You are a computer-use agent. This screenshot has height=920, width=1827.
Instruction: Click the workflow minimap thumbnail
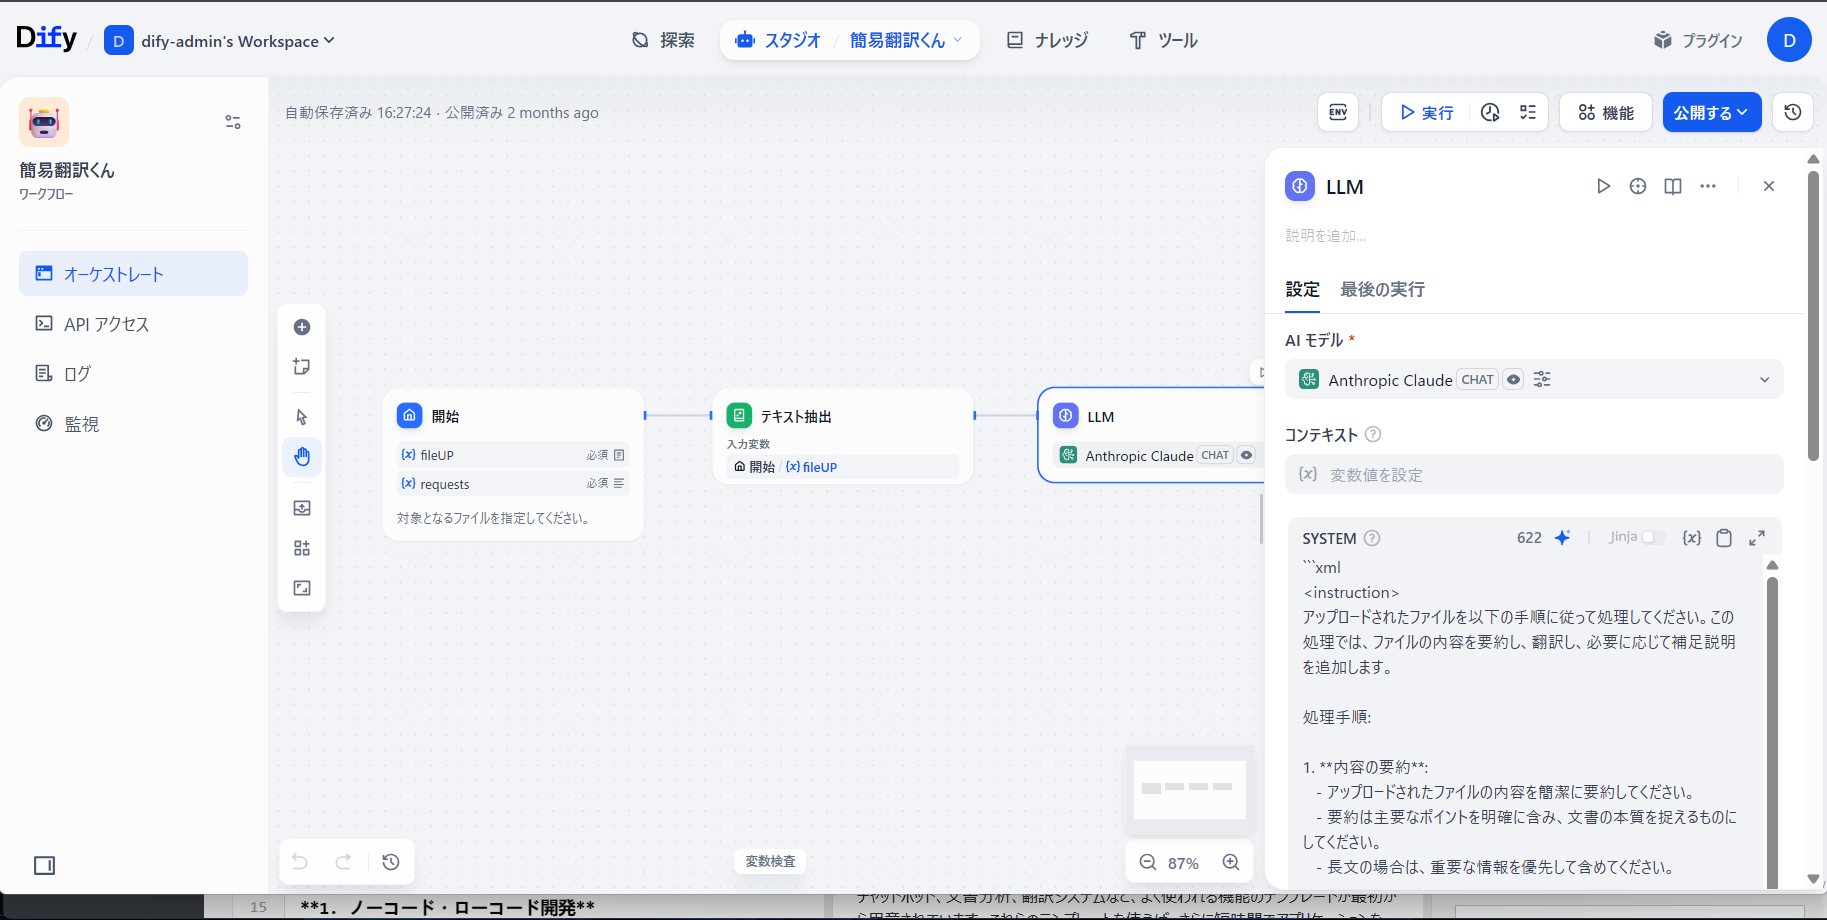1189,790
